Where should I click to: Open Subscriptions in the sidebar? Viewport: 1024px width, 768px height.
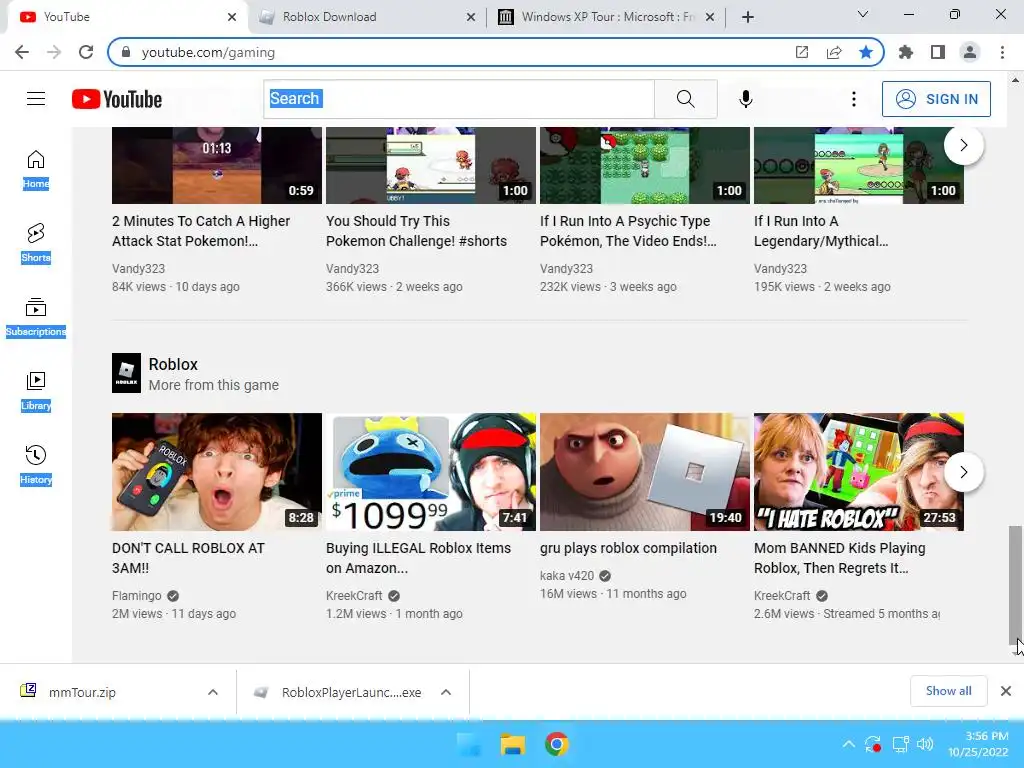(x=36, y=317)
